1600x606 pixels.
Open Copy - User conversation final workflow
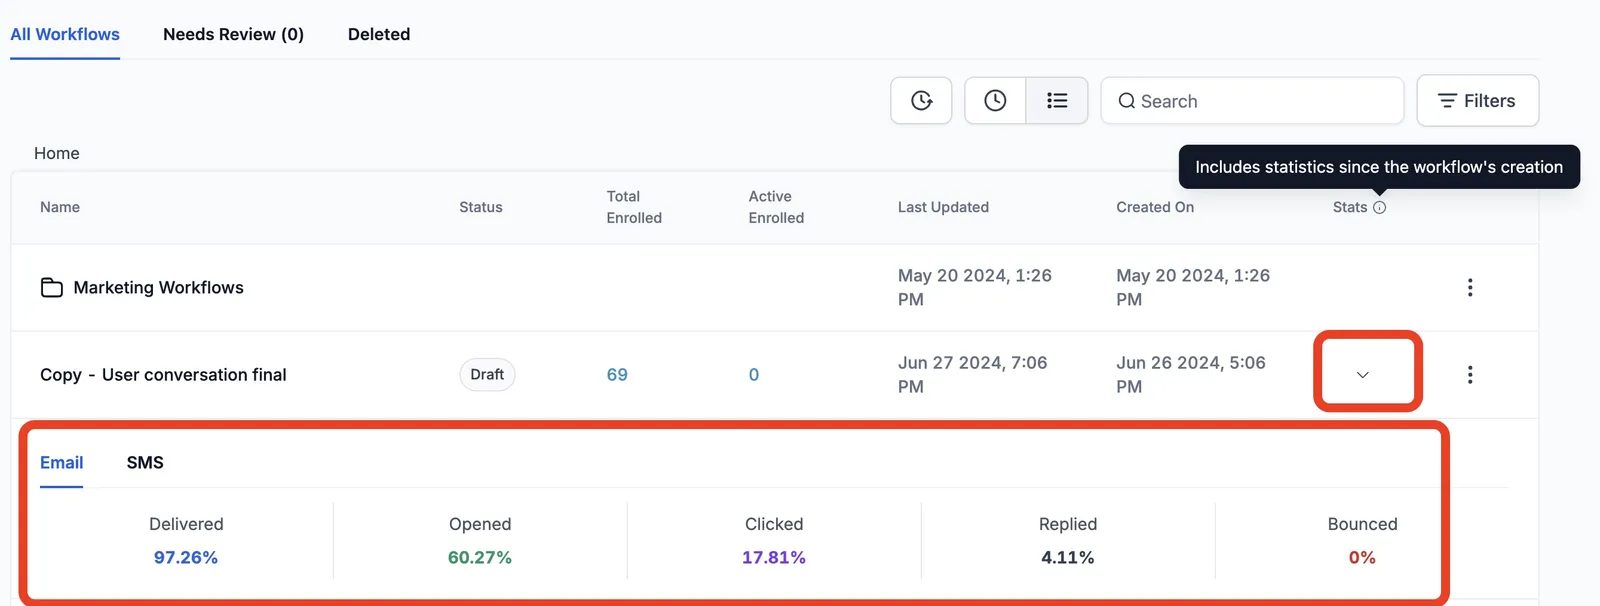tap(163, 375)
